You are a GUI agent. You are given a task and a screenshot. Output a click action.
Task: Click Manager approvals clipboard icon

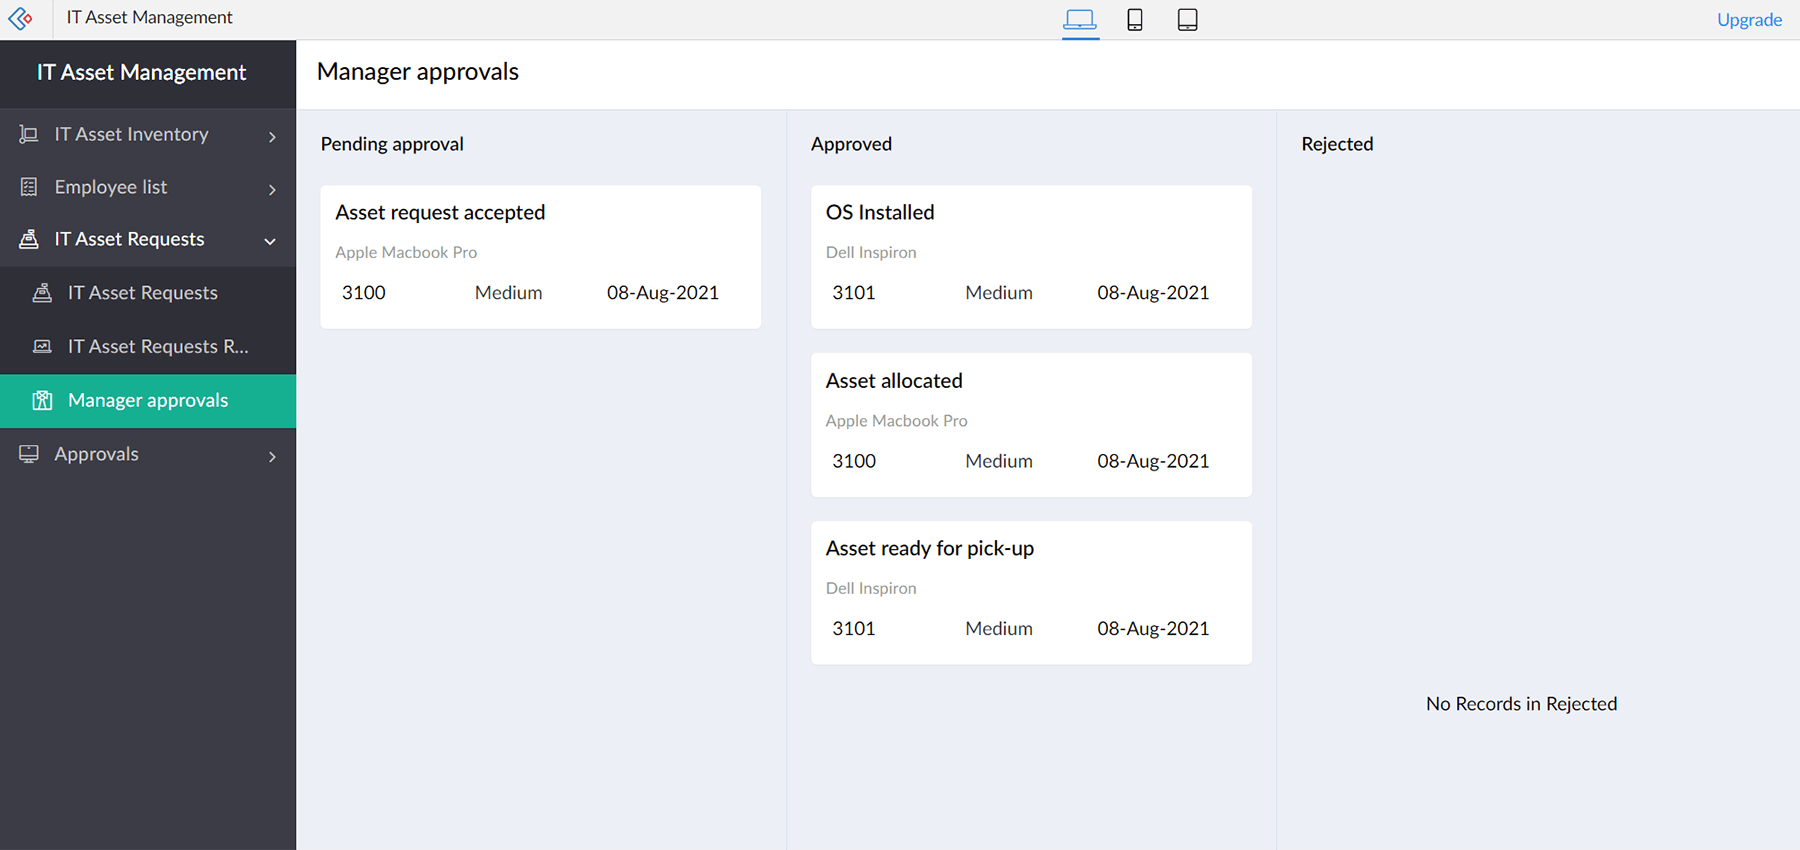point(42,400)
